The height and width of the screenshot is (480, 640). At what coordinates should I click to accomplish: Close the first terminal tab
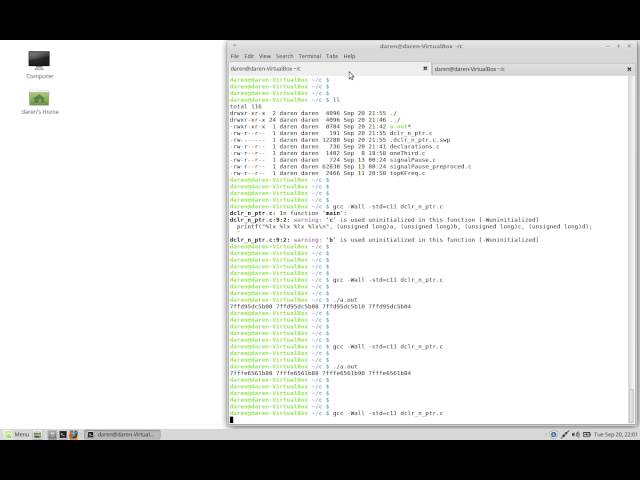[x=425, y=69]
